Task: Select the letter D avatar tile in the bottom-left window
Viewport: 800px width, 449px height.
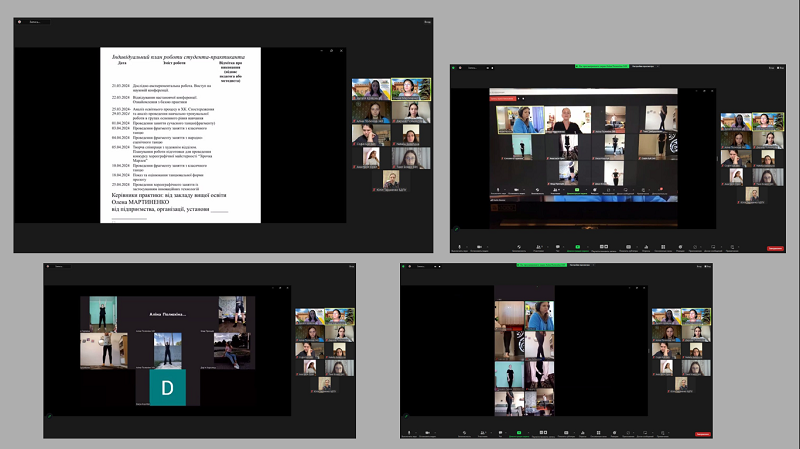Action: pos(167,386)
